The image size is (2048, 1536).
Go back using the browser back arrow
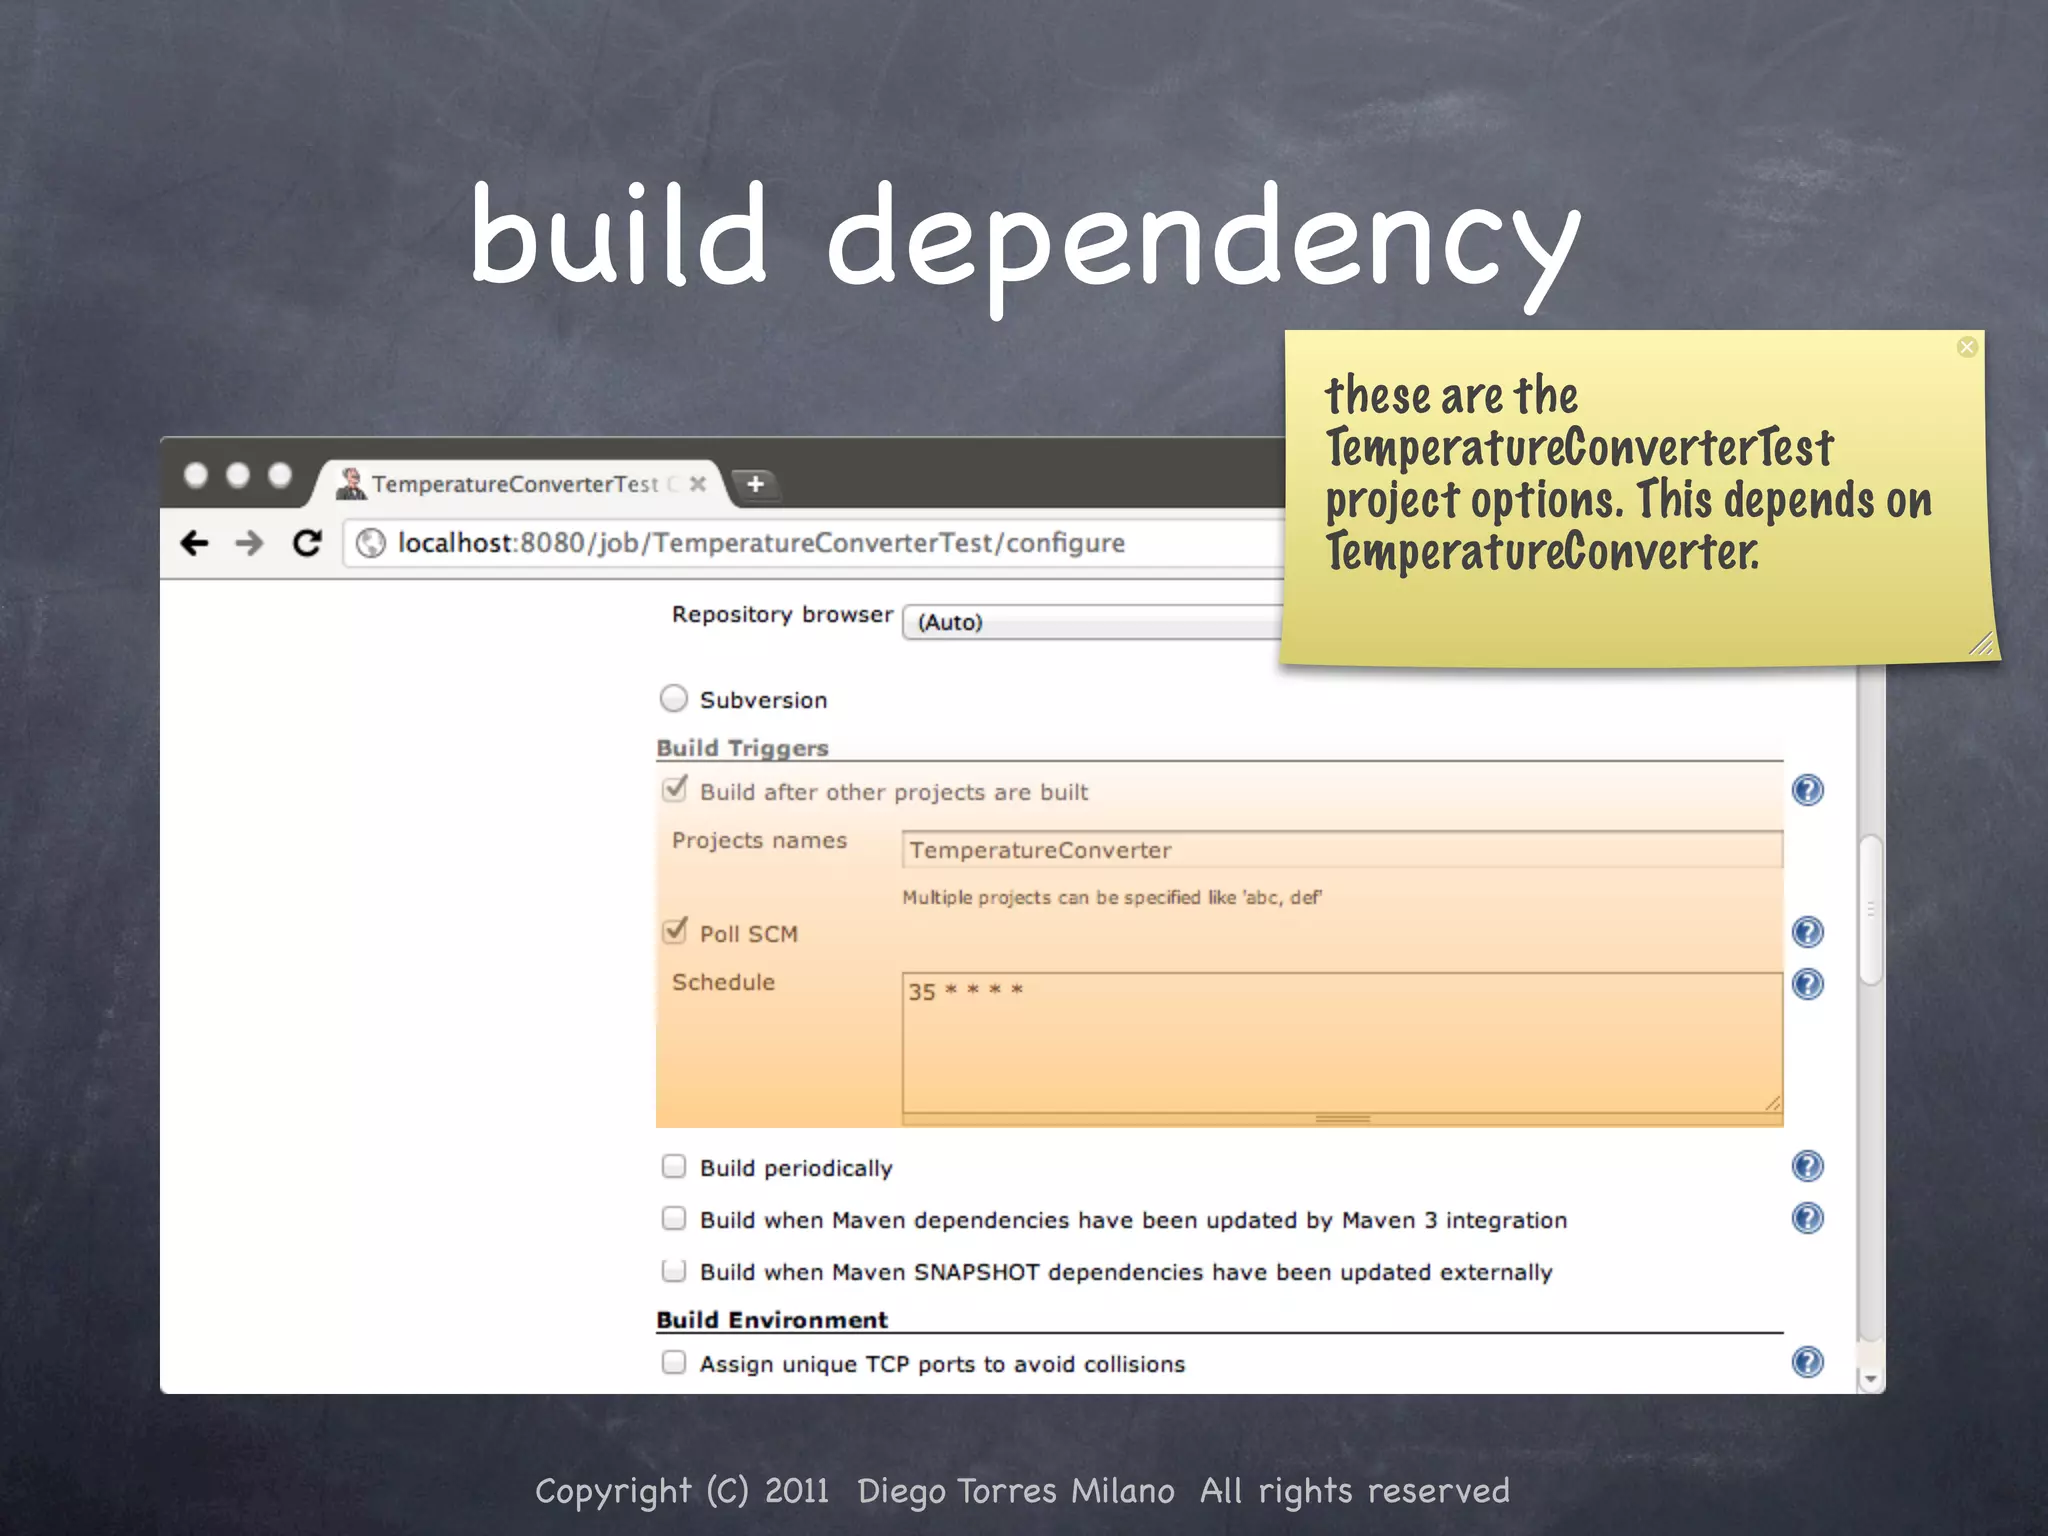[194, 543]
